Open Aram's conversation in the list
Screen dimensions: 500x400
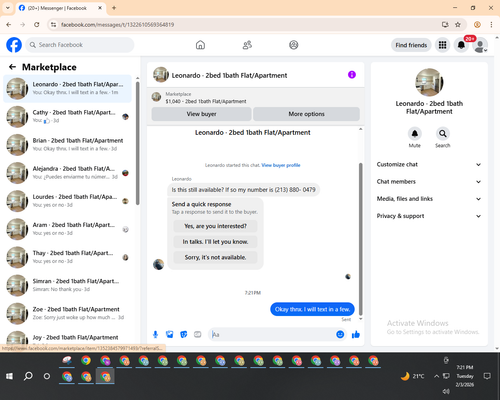pyautogui.click(x=67, y=229)
